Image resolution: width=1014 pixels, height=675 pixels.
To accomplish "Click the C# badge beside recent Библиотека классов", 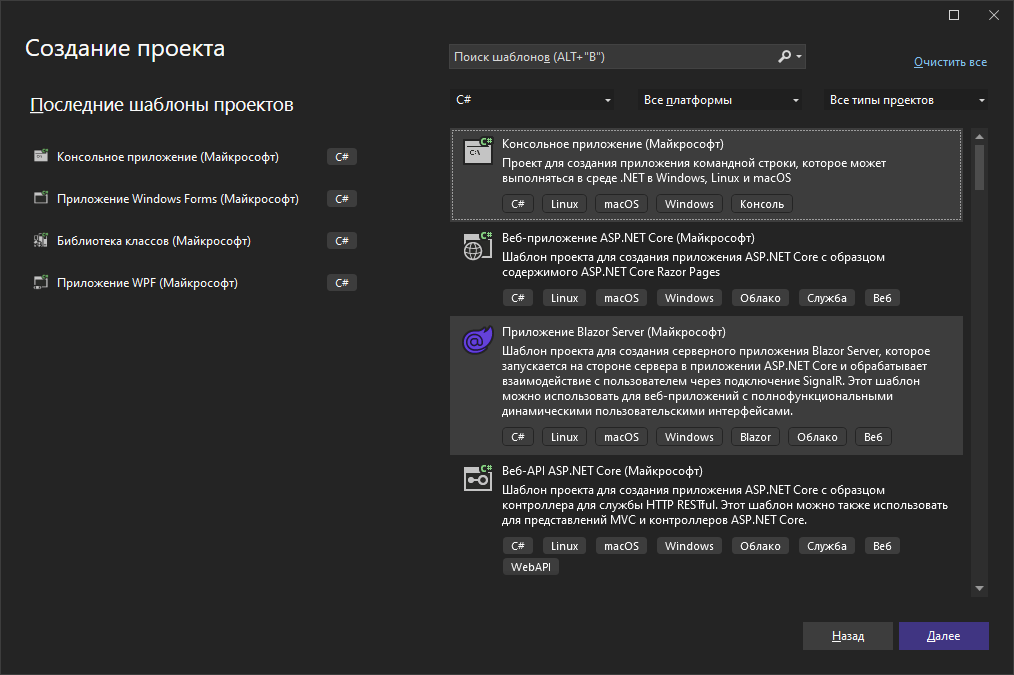I will (x=341, y=241).
